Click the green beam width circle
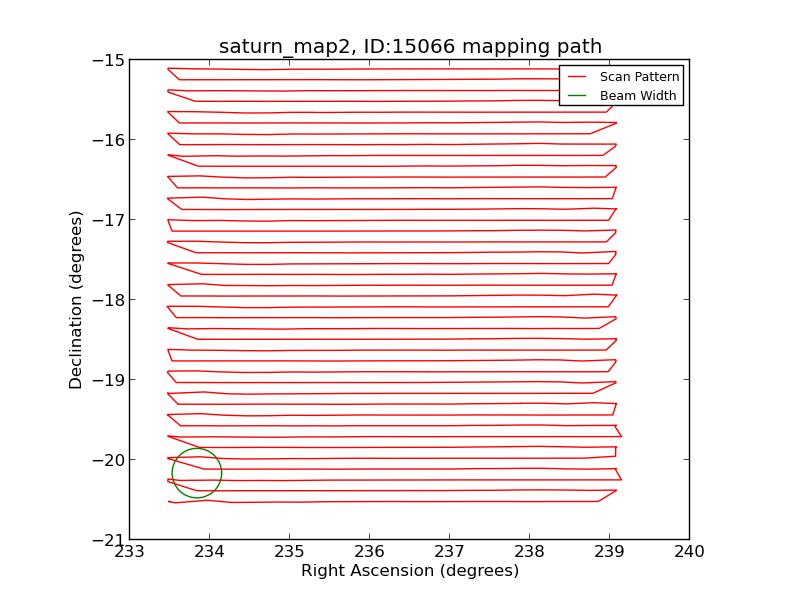The height and width of the screenshot is (600, 800). pyautogui.click(x=197, y=473)
